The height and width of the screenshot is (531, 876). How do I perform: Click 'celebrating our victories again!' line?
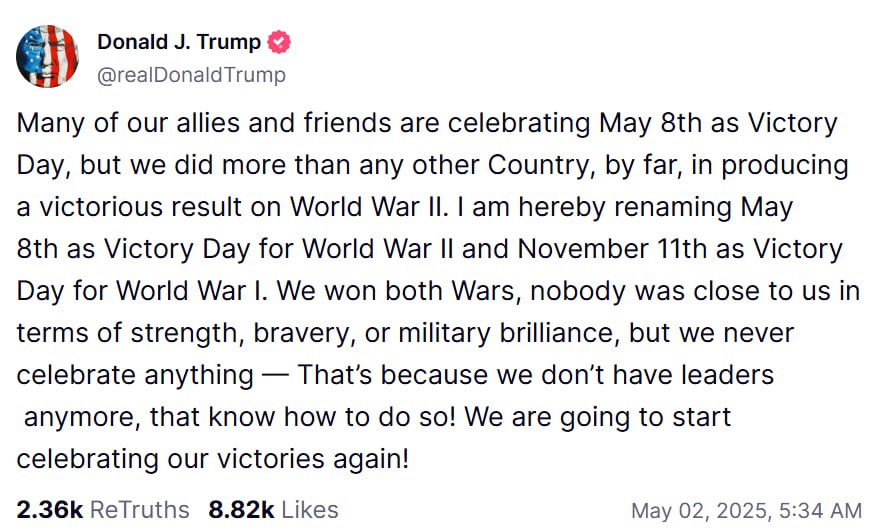[x=213, y=459]
